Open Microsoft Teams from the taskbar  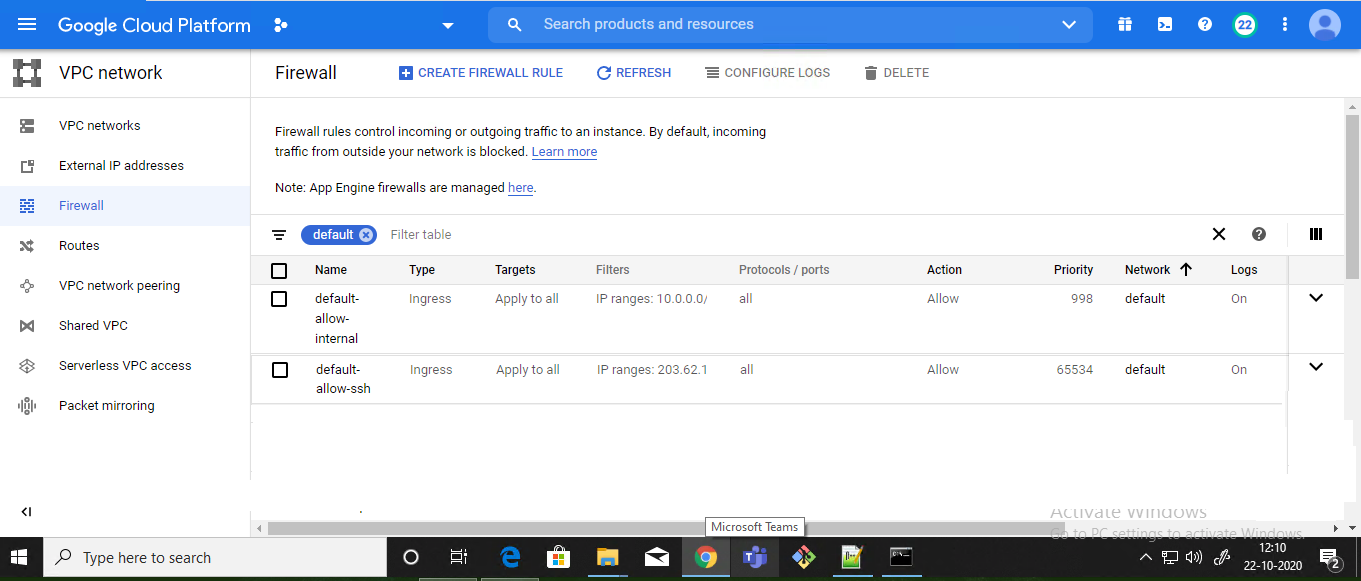(x=755, y=558)
